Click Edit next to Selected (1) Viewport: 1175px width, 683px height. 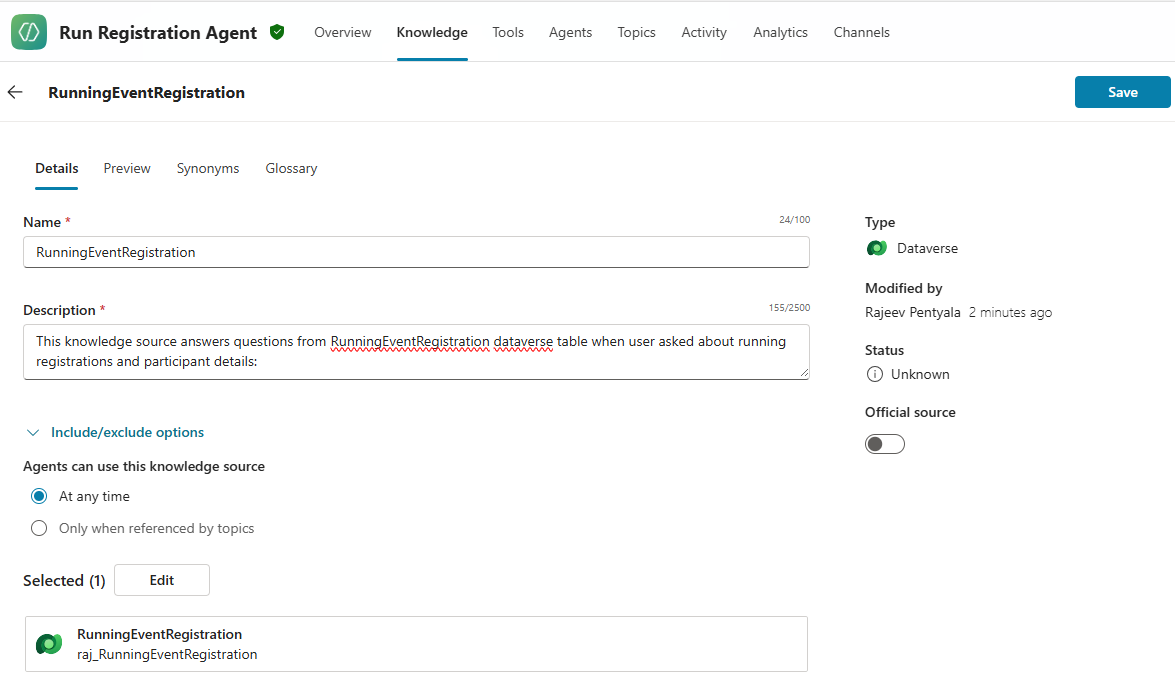pyautogui.click(x=162, y=580)
